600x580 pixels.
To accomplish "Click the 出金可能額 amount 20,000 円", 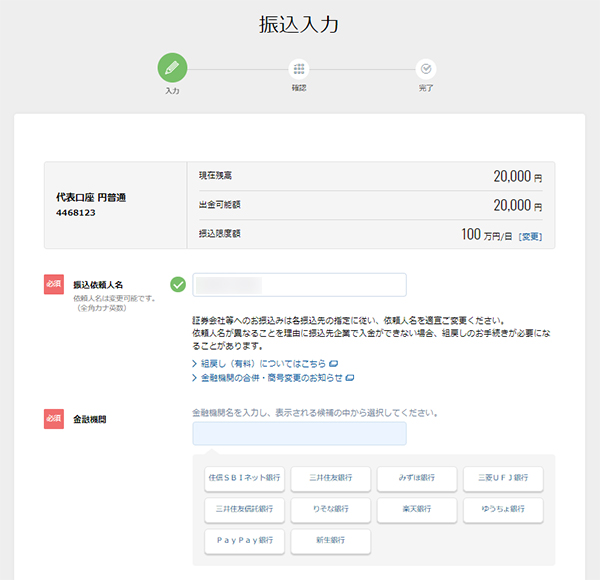I will click(x=517, y=206).
